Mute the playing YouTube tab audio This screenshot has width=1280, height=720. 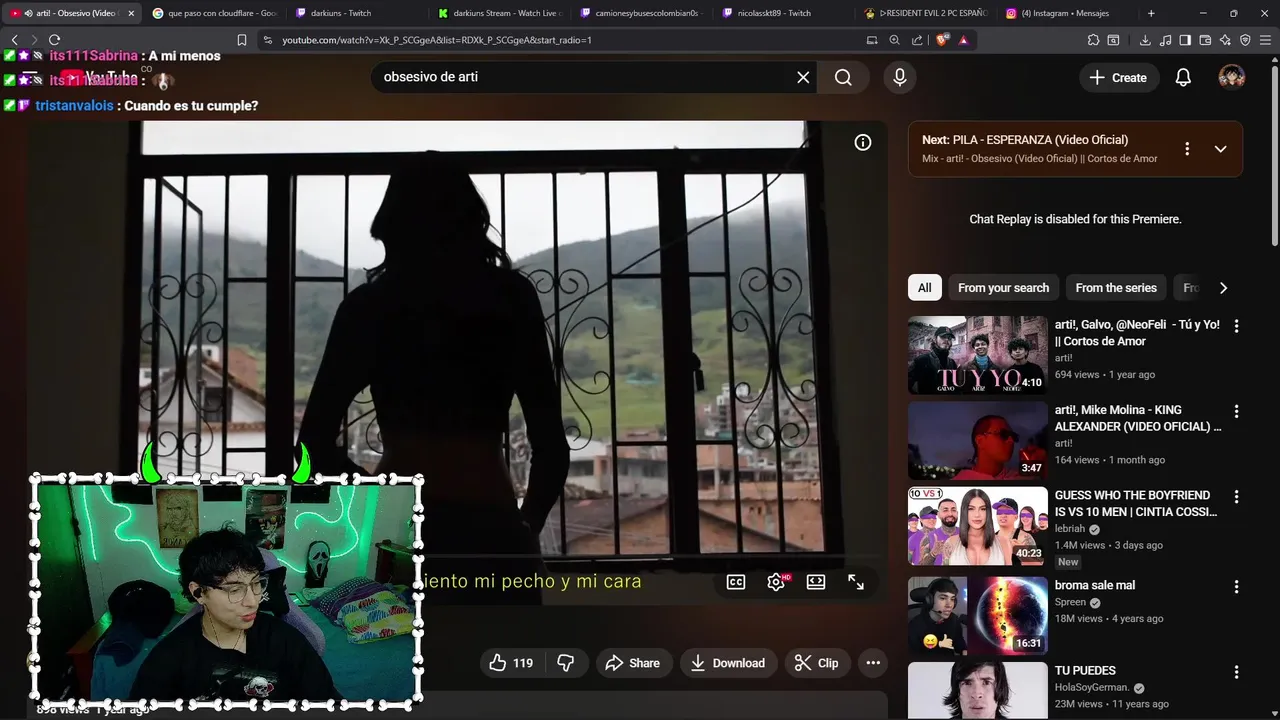tap(28, 13)
